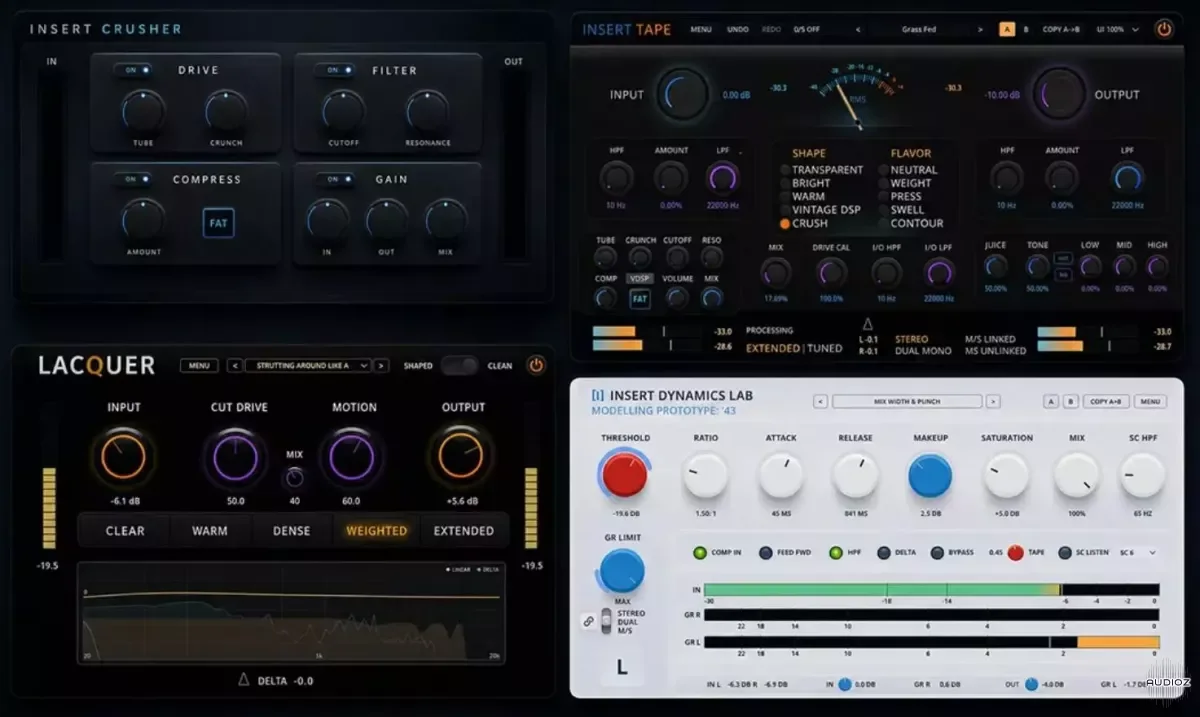
Task: Click previous preset arrow in Insert Tape
Action: pyautogui.click(x=857, y=30)
